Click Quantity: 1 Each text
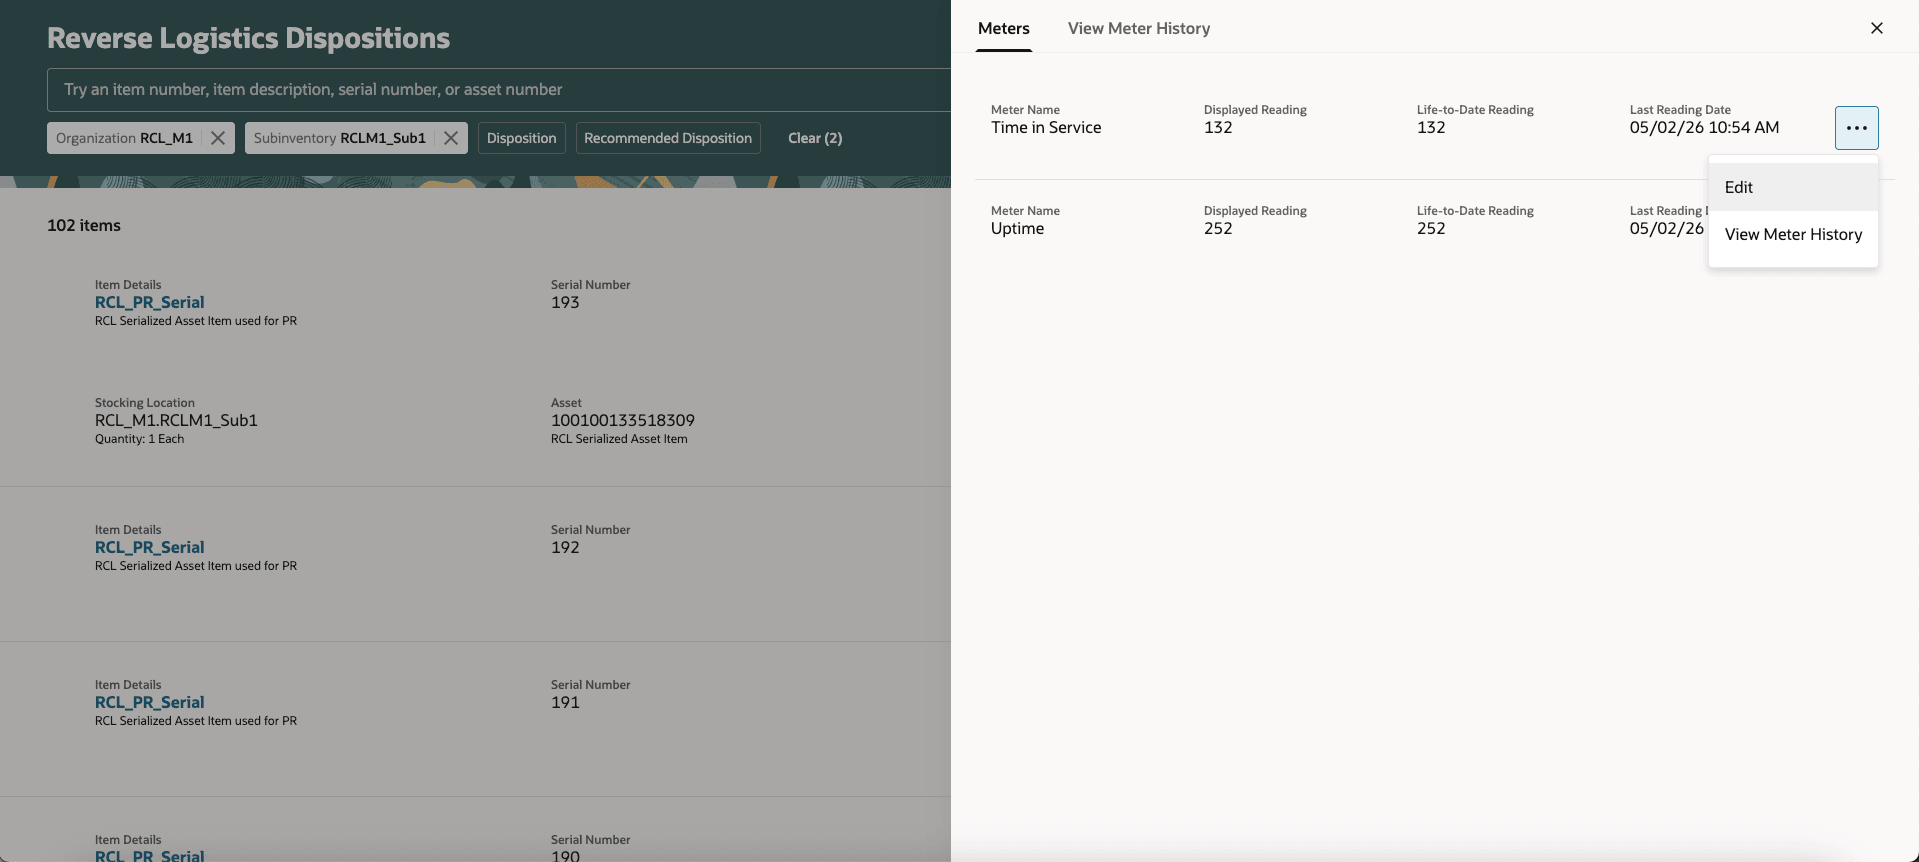Viewport: 1919px width, 862px height. click(140, 439)
